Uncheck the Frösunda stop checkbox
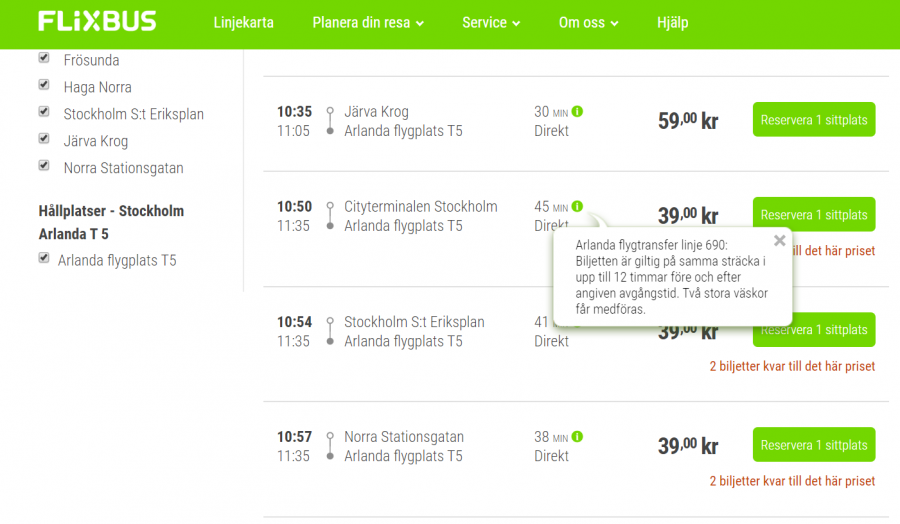900x524 pixels. point(44,58)
